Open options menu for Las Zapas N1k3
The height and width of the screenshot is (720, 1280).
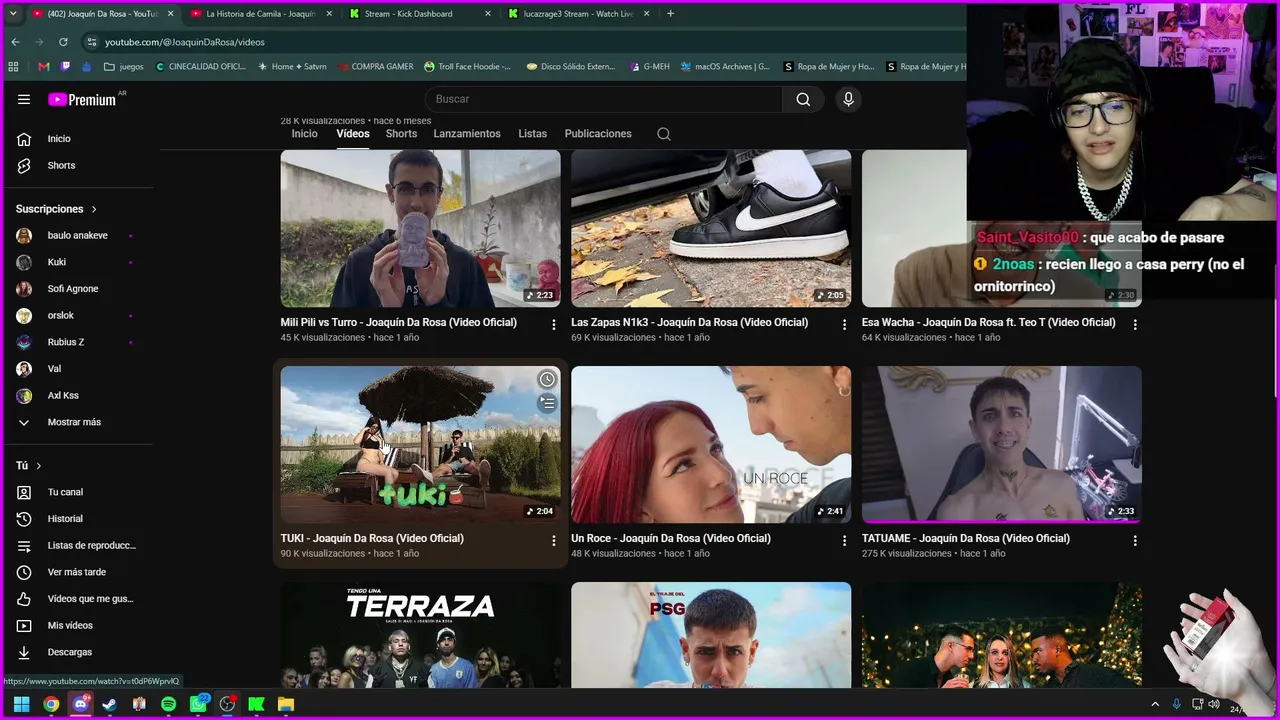coord(844,324)
